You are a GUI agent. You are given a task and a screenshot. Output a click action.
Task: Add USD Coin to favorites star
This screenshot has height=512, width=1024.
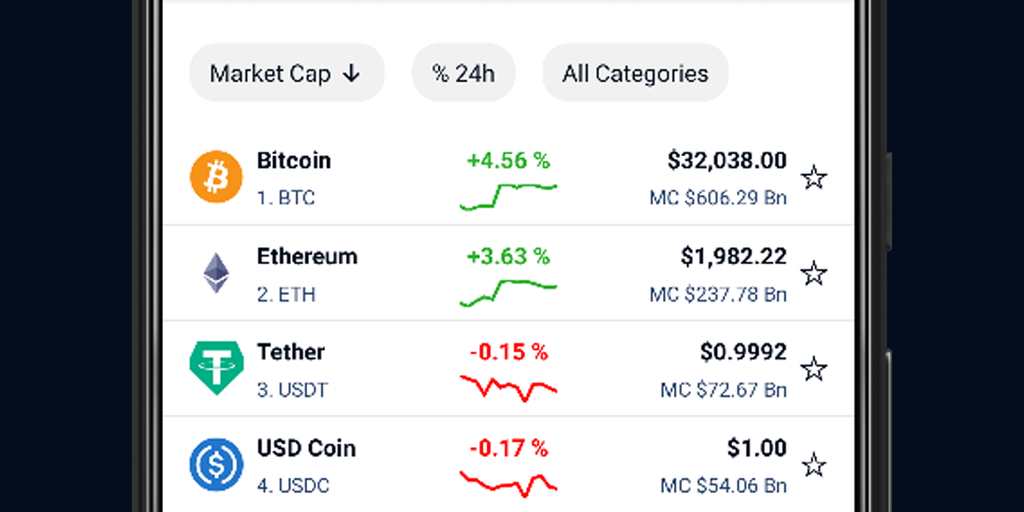tap(815, 464)
